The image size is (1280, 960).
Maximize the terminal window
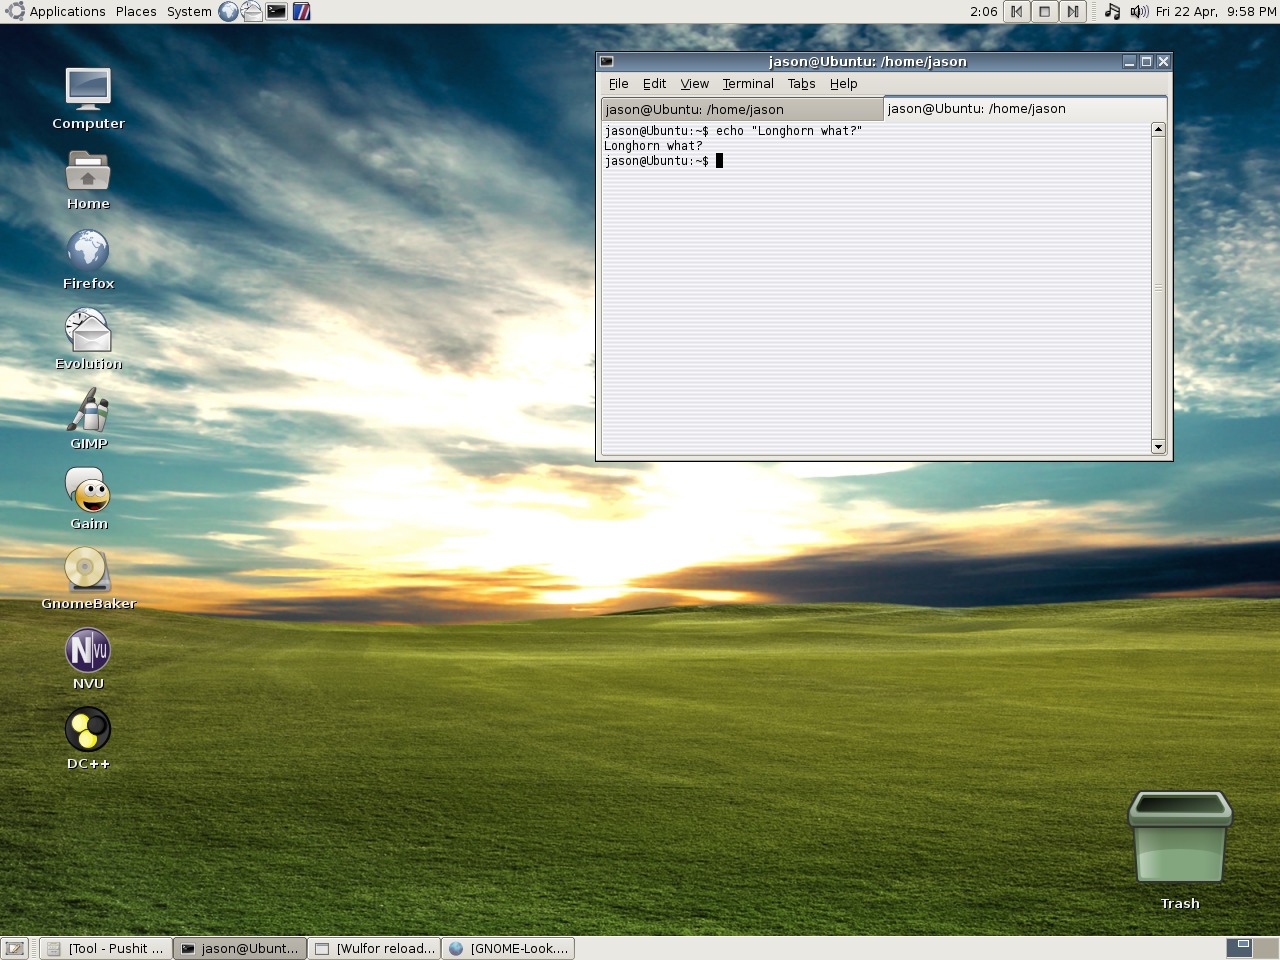click(1146, 62)
